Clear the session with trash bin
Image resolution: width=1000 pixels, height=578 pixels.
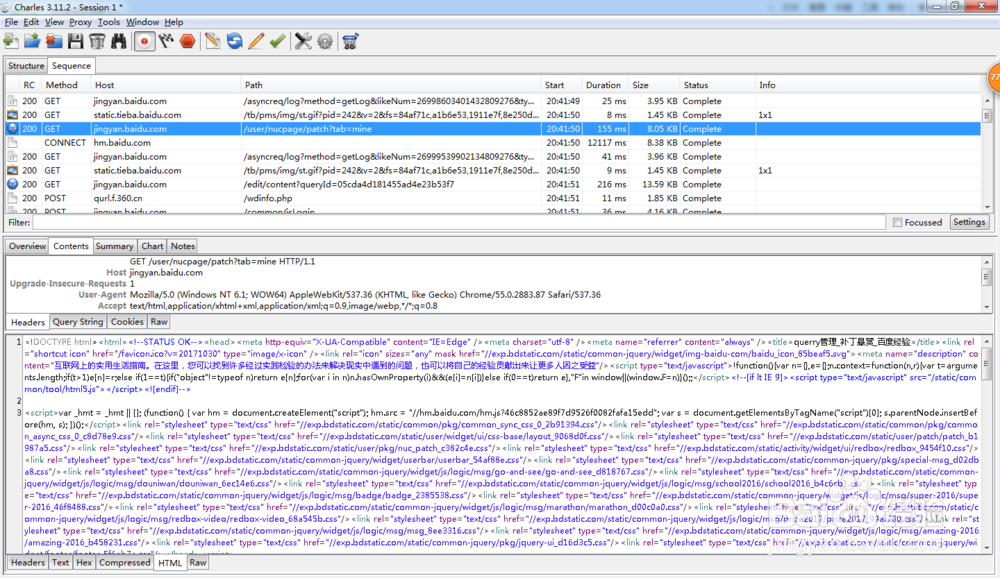click(97, 41)
